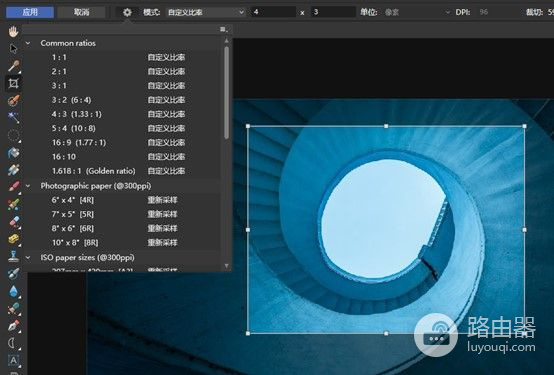Click the ratio height field showing 3

point(333,12)
